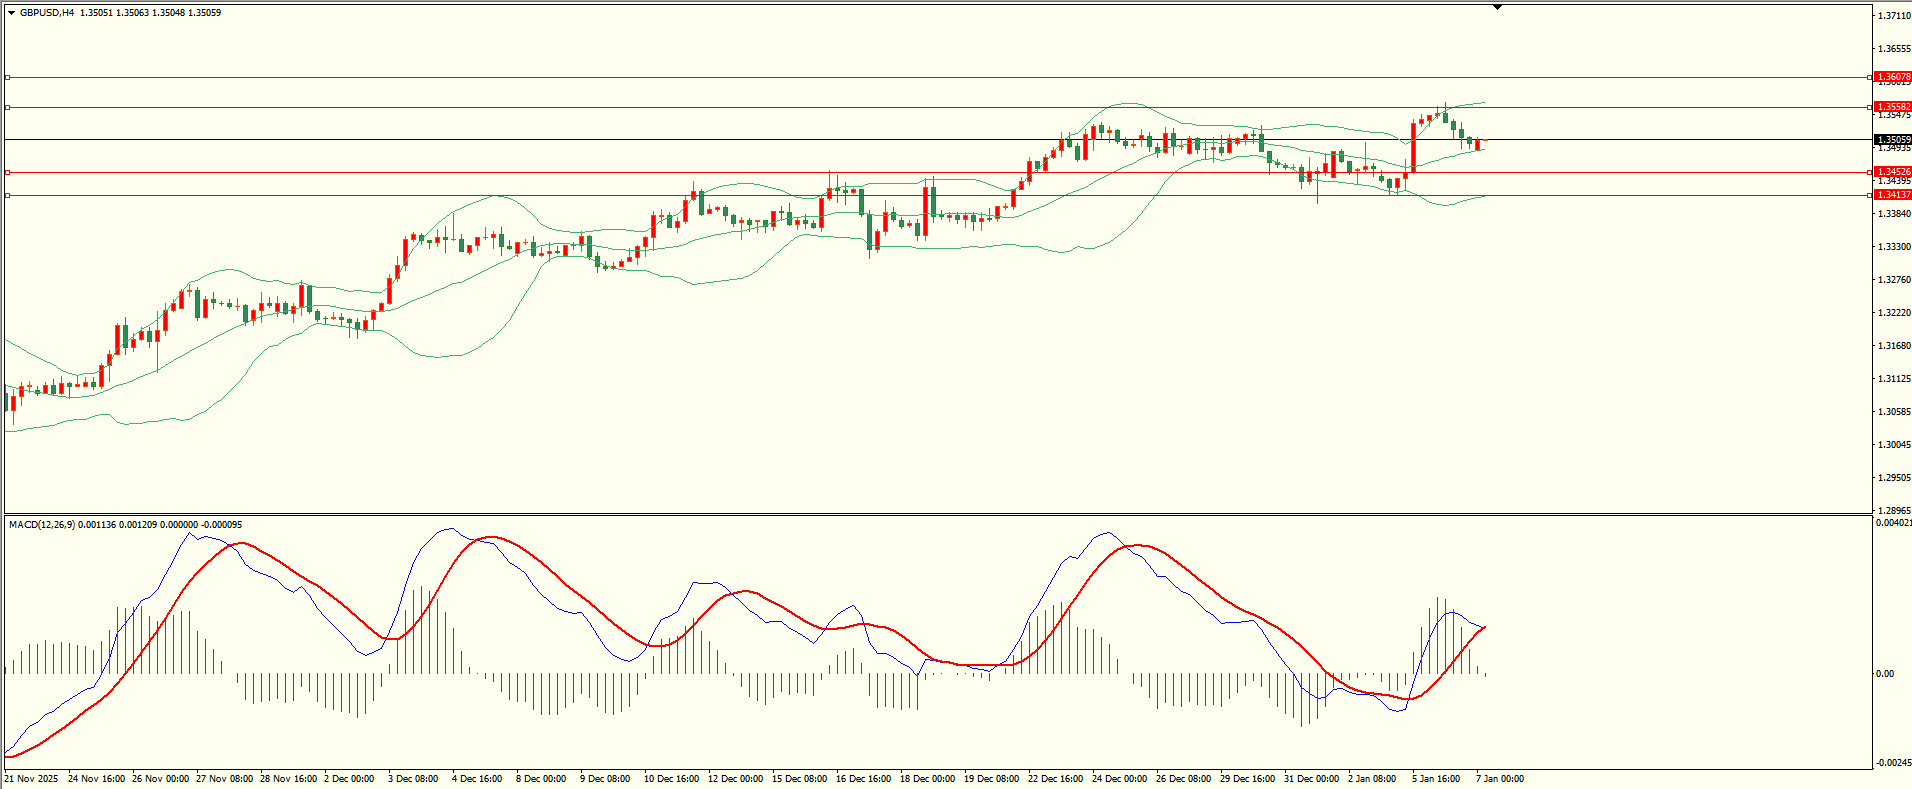The height and width of the screenshot is (789, 1912).
Task: Click left handle of the 1.36078 line
Action: pos(8,77)
